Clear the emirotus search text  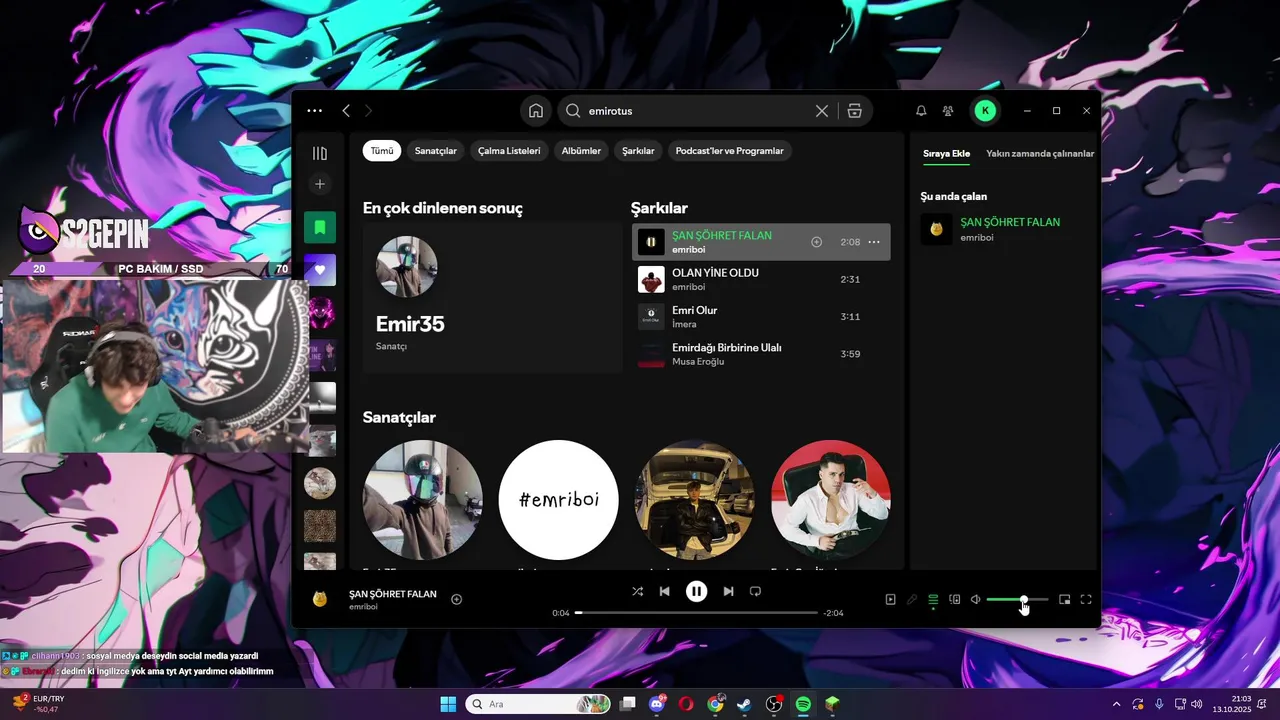pos(822,111)
